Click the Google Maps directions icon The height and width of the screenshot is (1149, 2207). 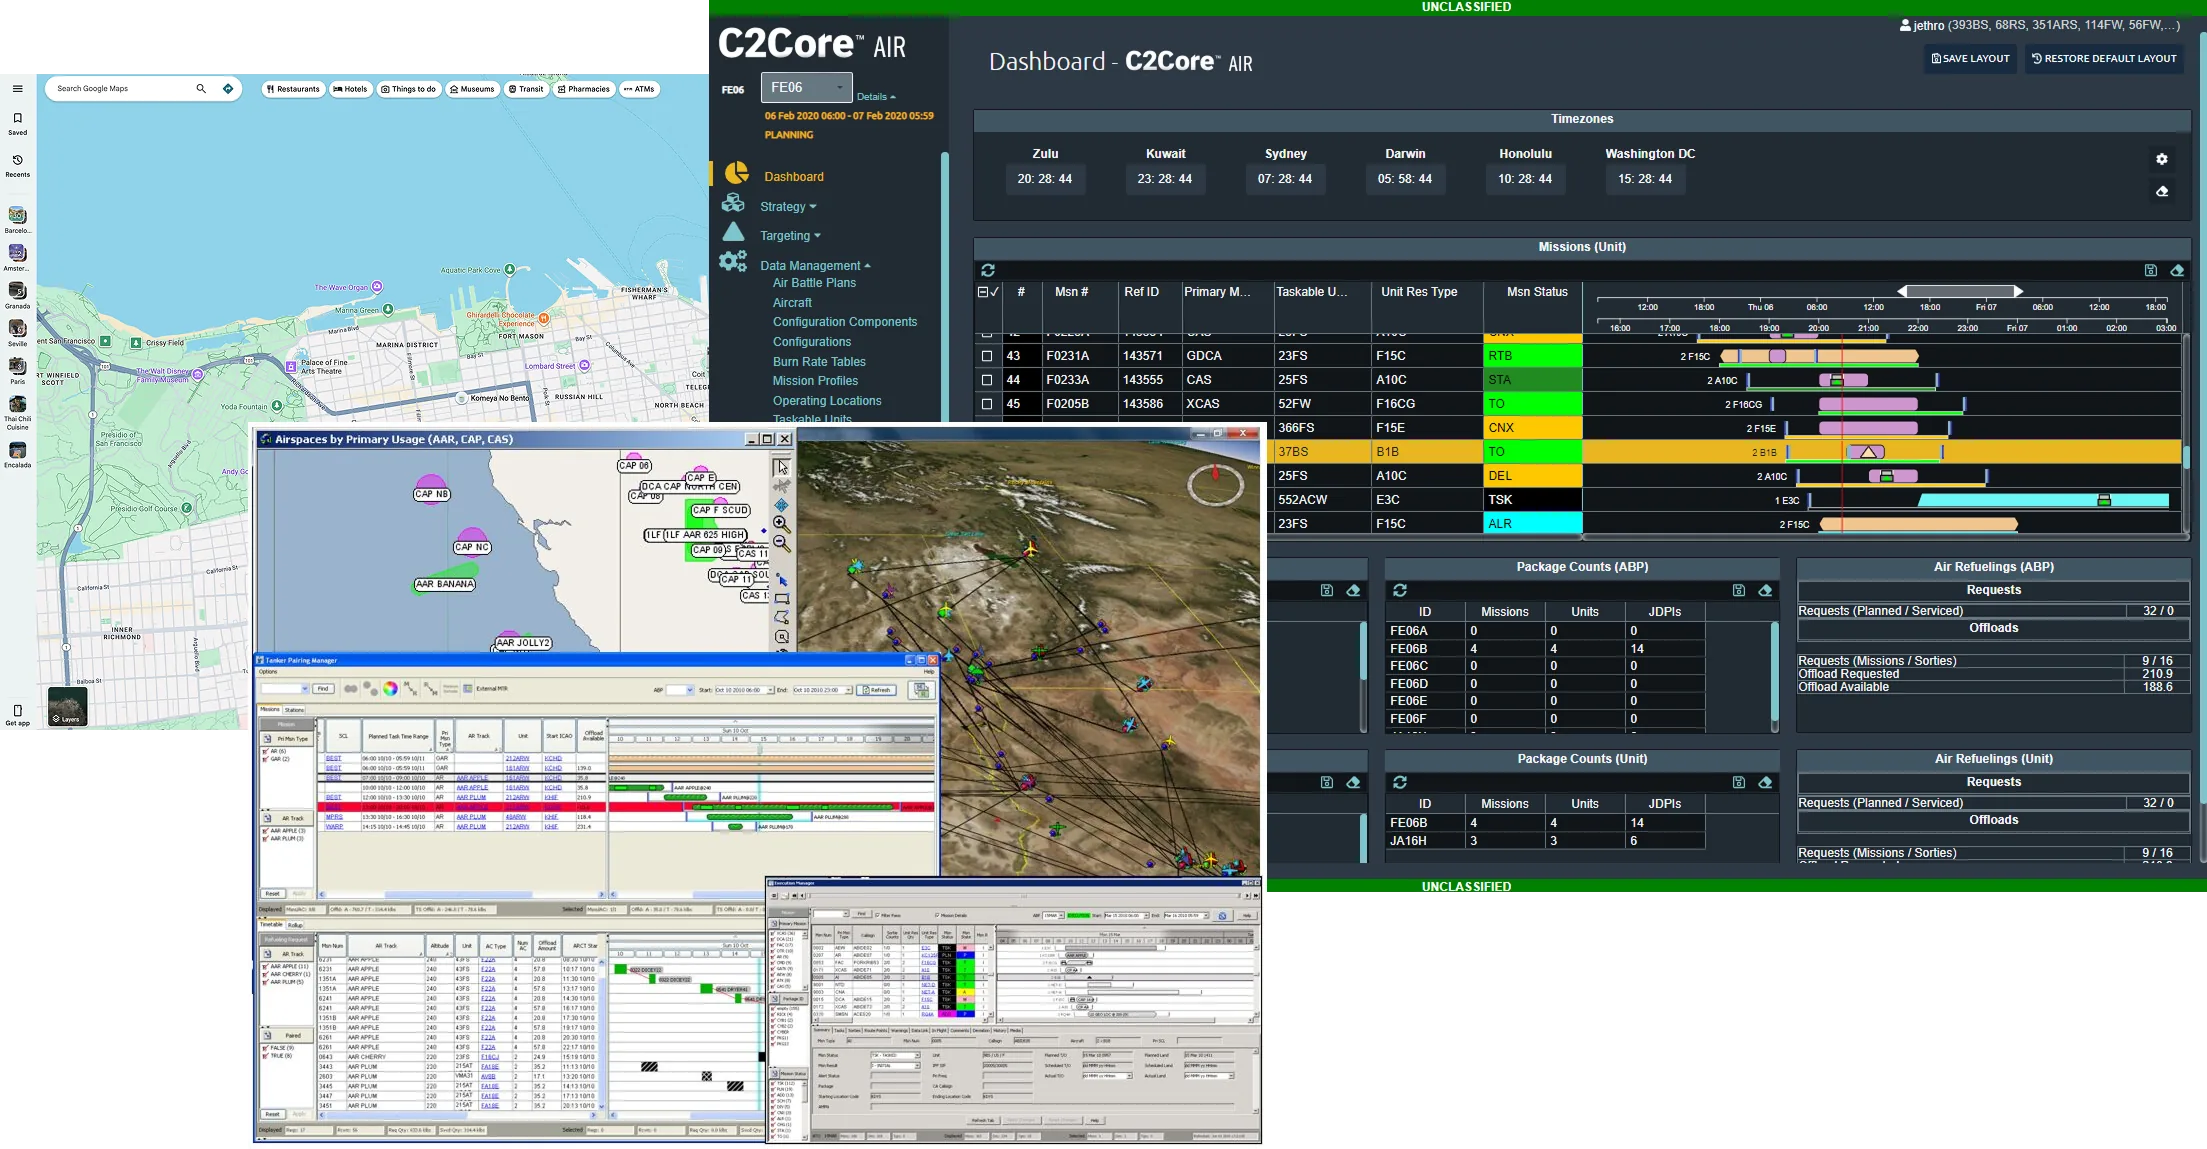[x=228, y=89]
